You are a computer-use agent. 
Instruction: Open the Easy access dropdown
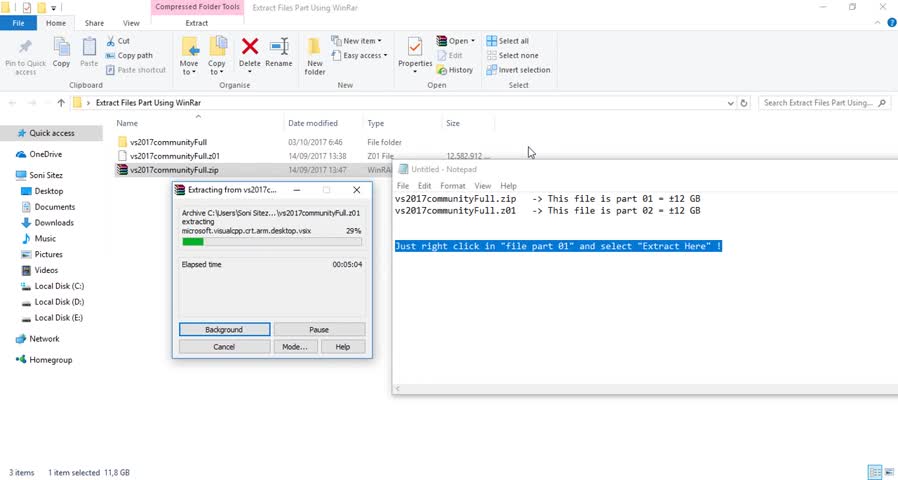click(x=363, y=56)
